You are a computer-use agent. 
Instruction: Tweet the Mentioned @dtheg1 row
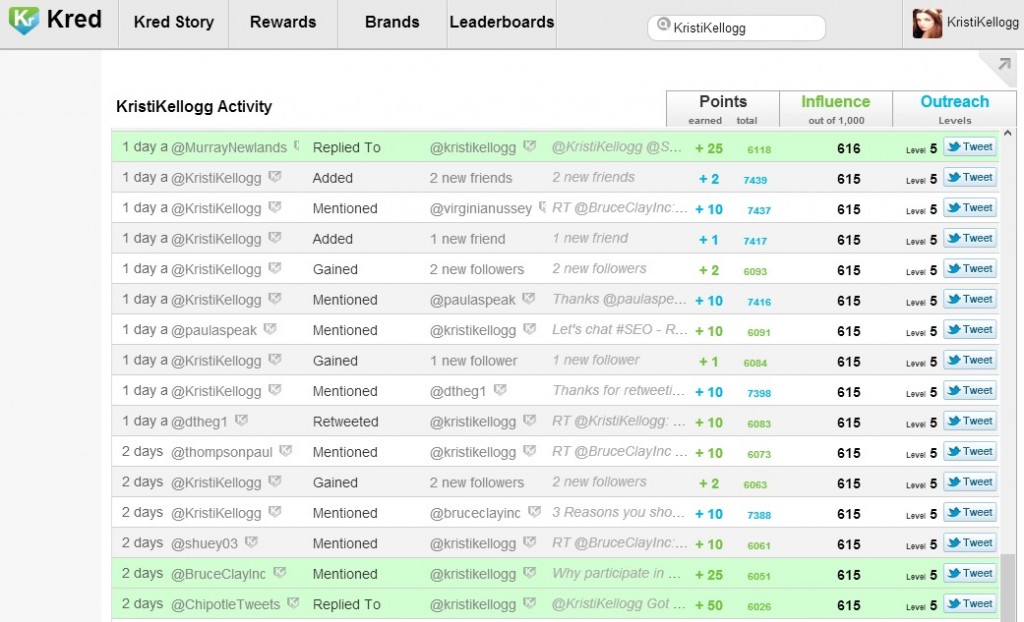pos(970,391)
